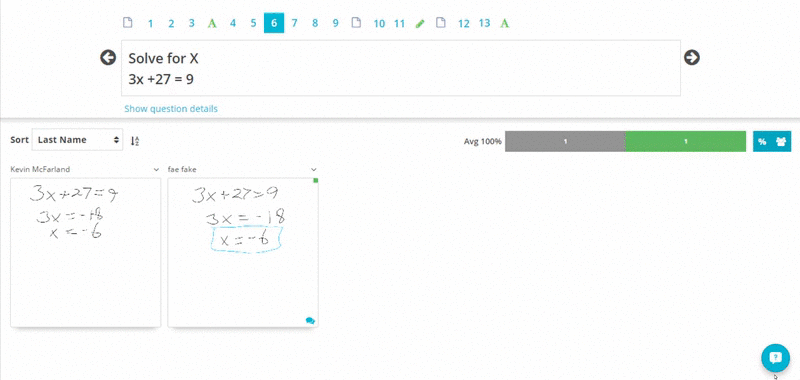
Task: Expand Kevin McFarland's options chevron
Action: tap(156, 169)
